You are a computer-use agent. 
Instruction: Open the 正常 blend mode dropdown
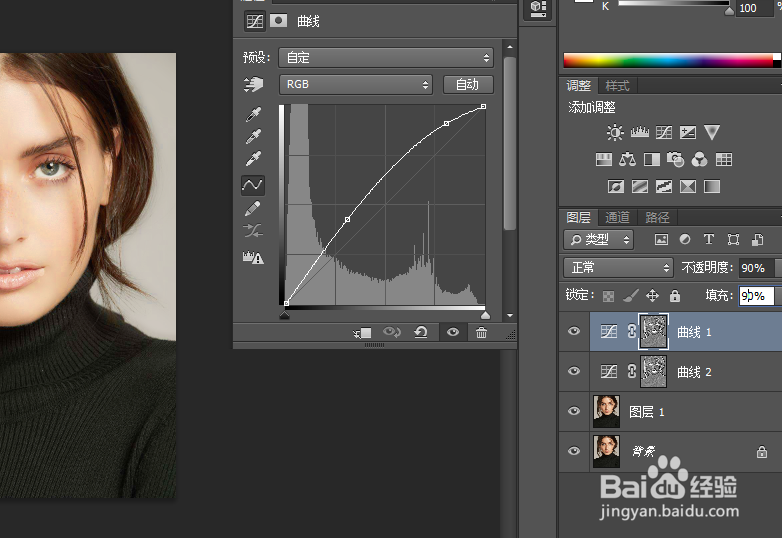coord(618,268)
